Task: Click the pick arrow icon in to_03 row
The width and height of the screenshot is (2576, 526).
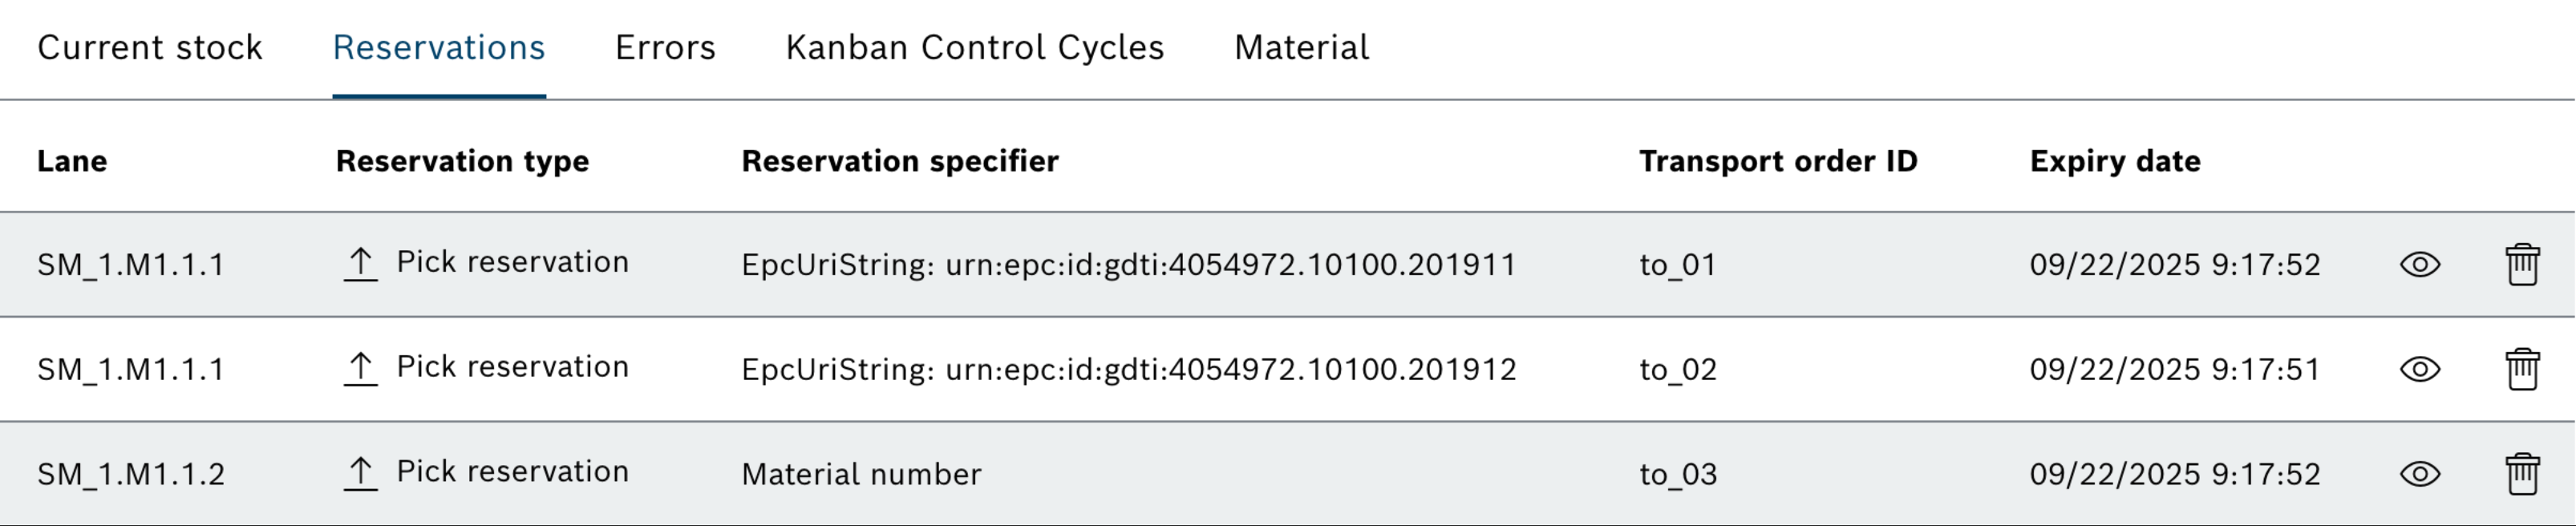Action: click(x=360, y=473)
